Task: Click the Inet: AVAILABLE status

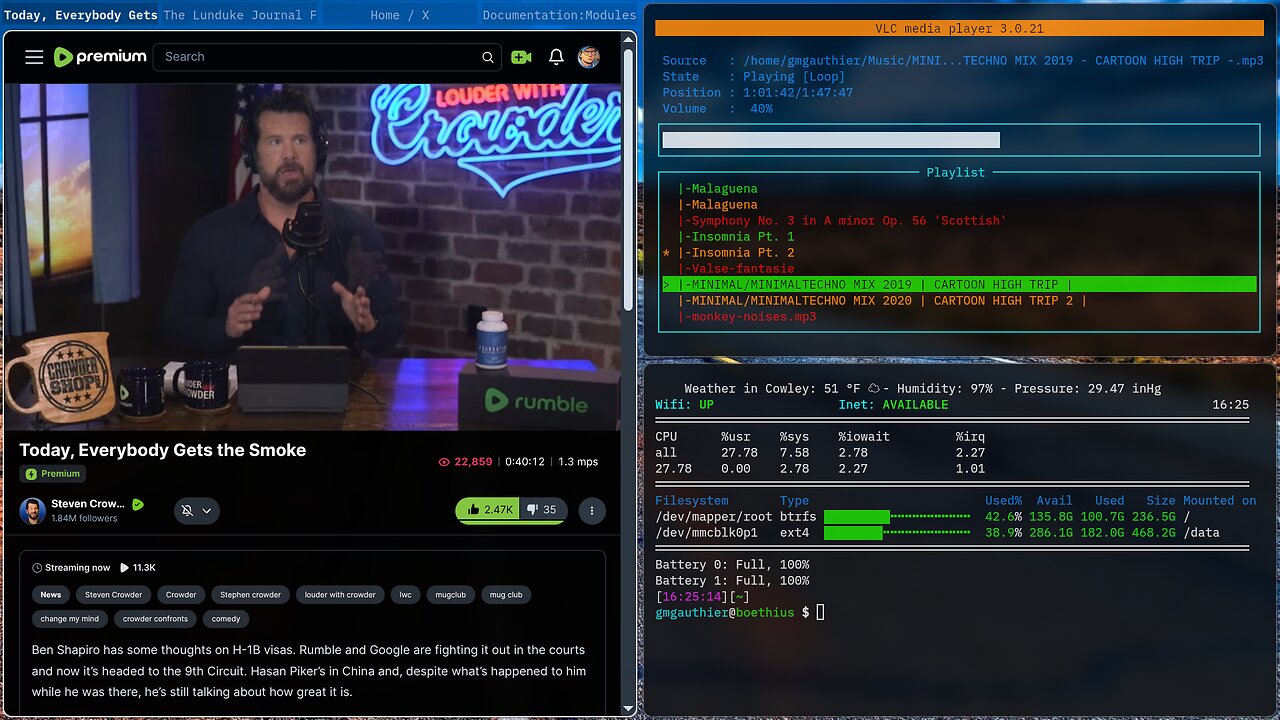Action: (893, 404)
